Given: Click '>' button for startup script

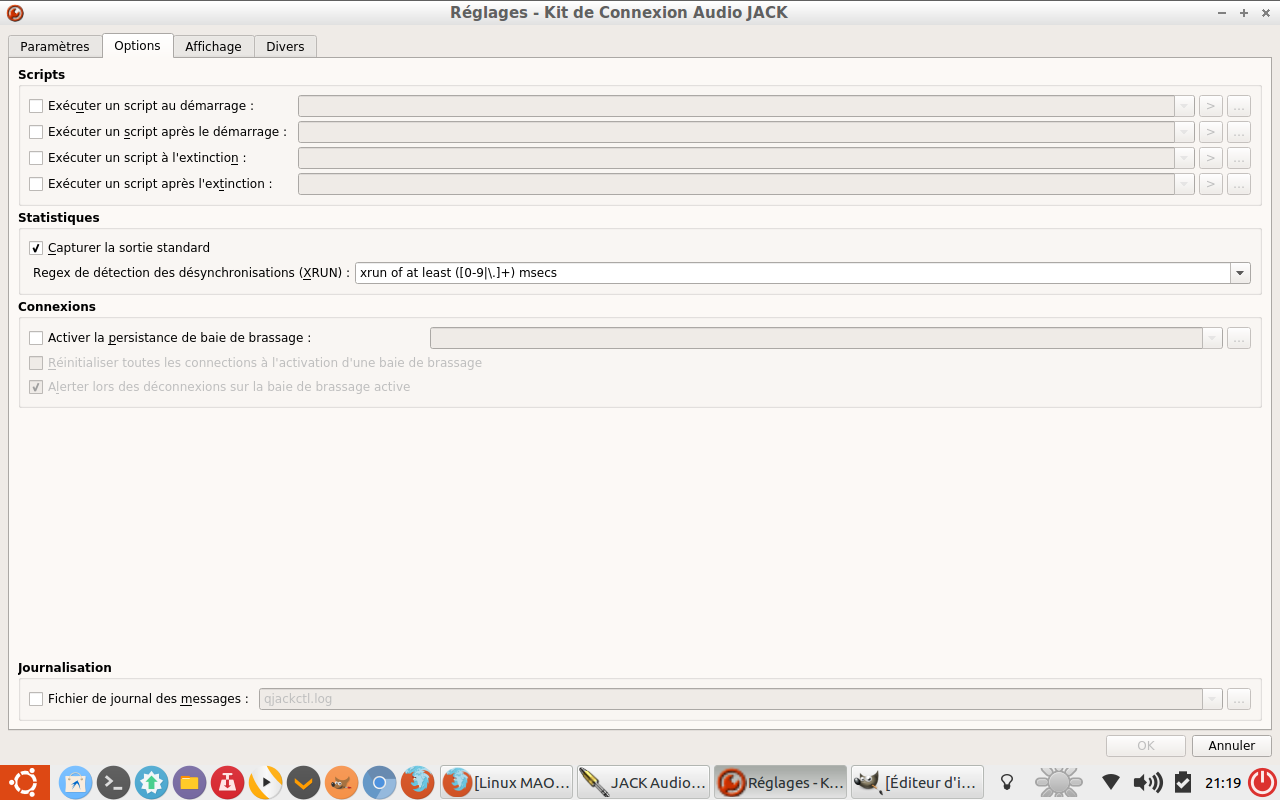Looking at the screenshot, I should coord(1211,106).
